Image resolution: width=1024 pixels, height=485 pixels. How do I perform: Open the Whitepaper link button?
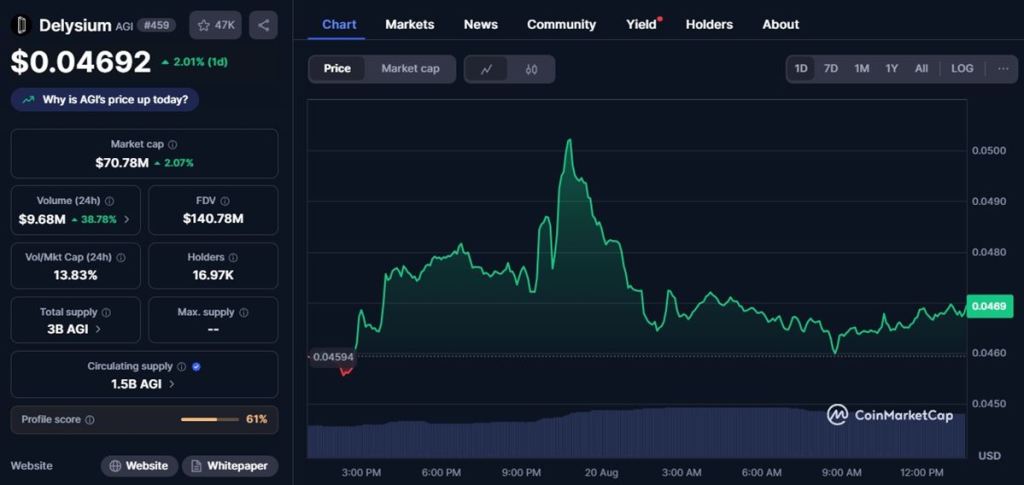pyautogui.click(x=230, y=466)
